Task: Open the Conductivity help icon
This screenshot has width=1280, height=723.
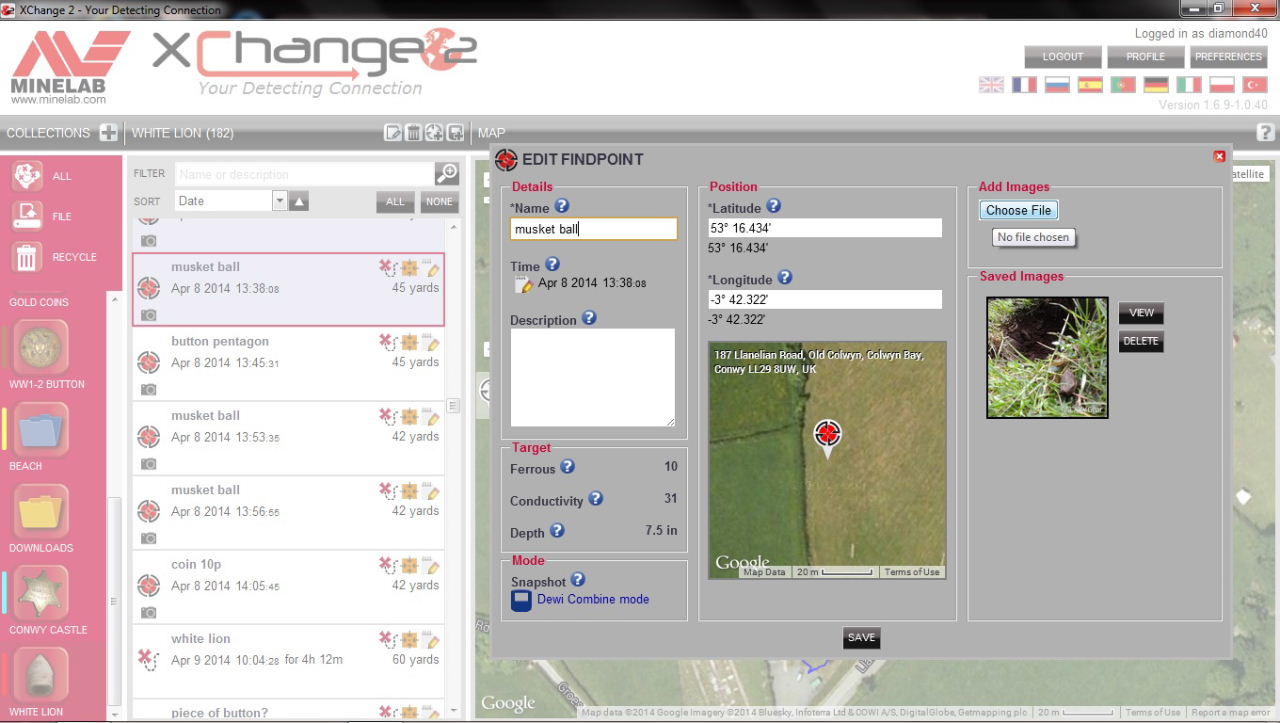Action: pyautogui.click(x=595, y=498)
